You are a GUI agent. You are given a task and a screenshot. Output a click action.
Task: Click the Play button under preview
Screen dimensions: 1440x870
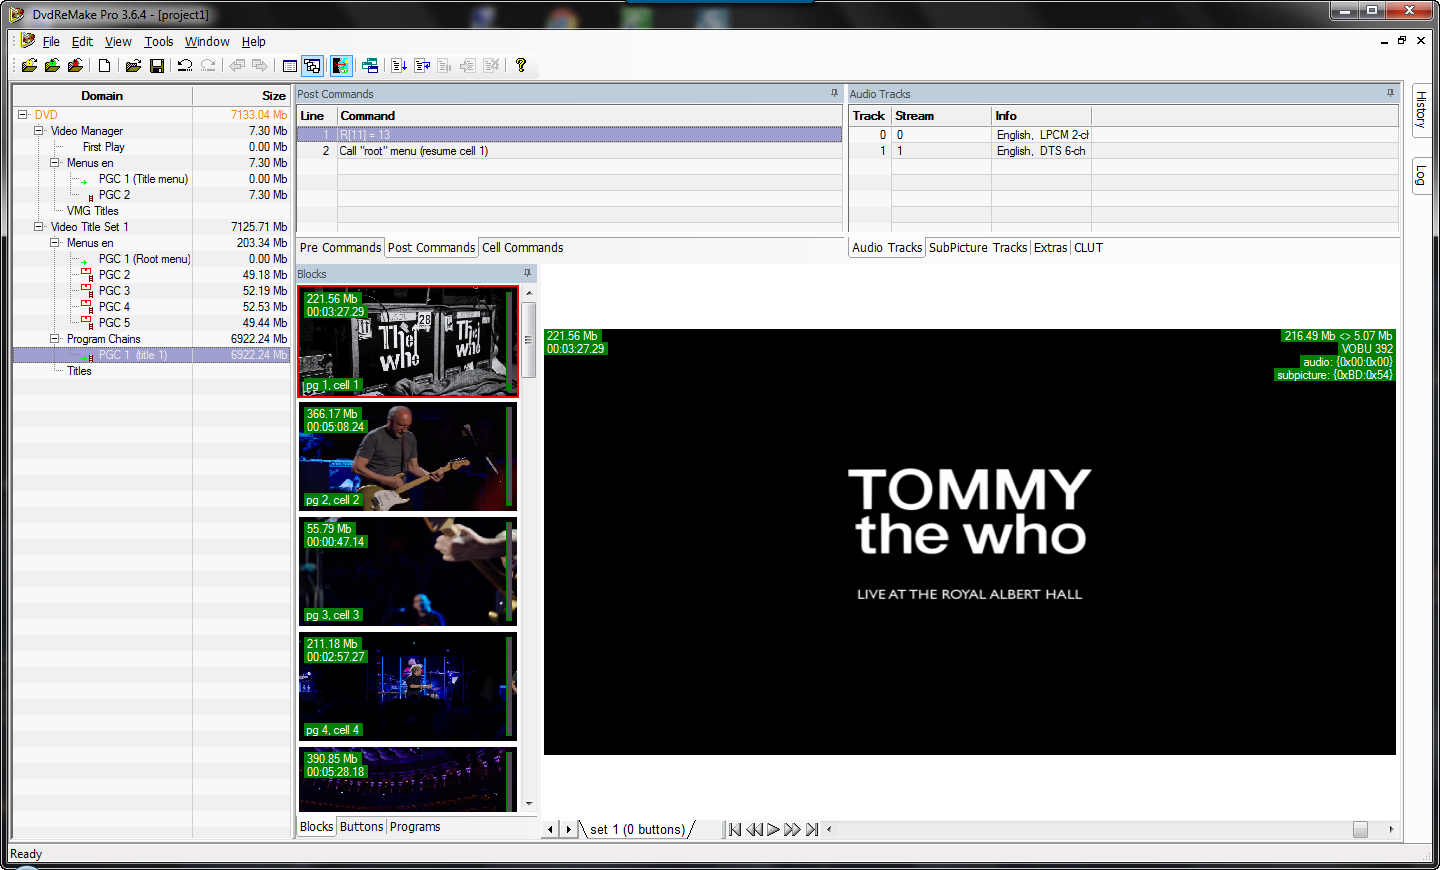pyautogui.click(x=773, y=829)
